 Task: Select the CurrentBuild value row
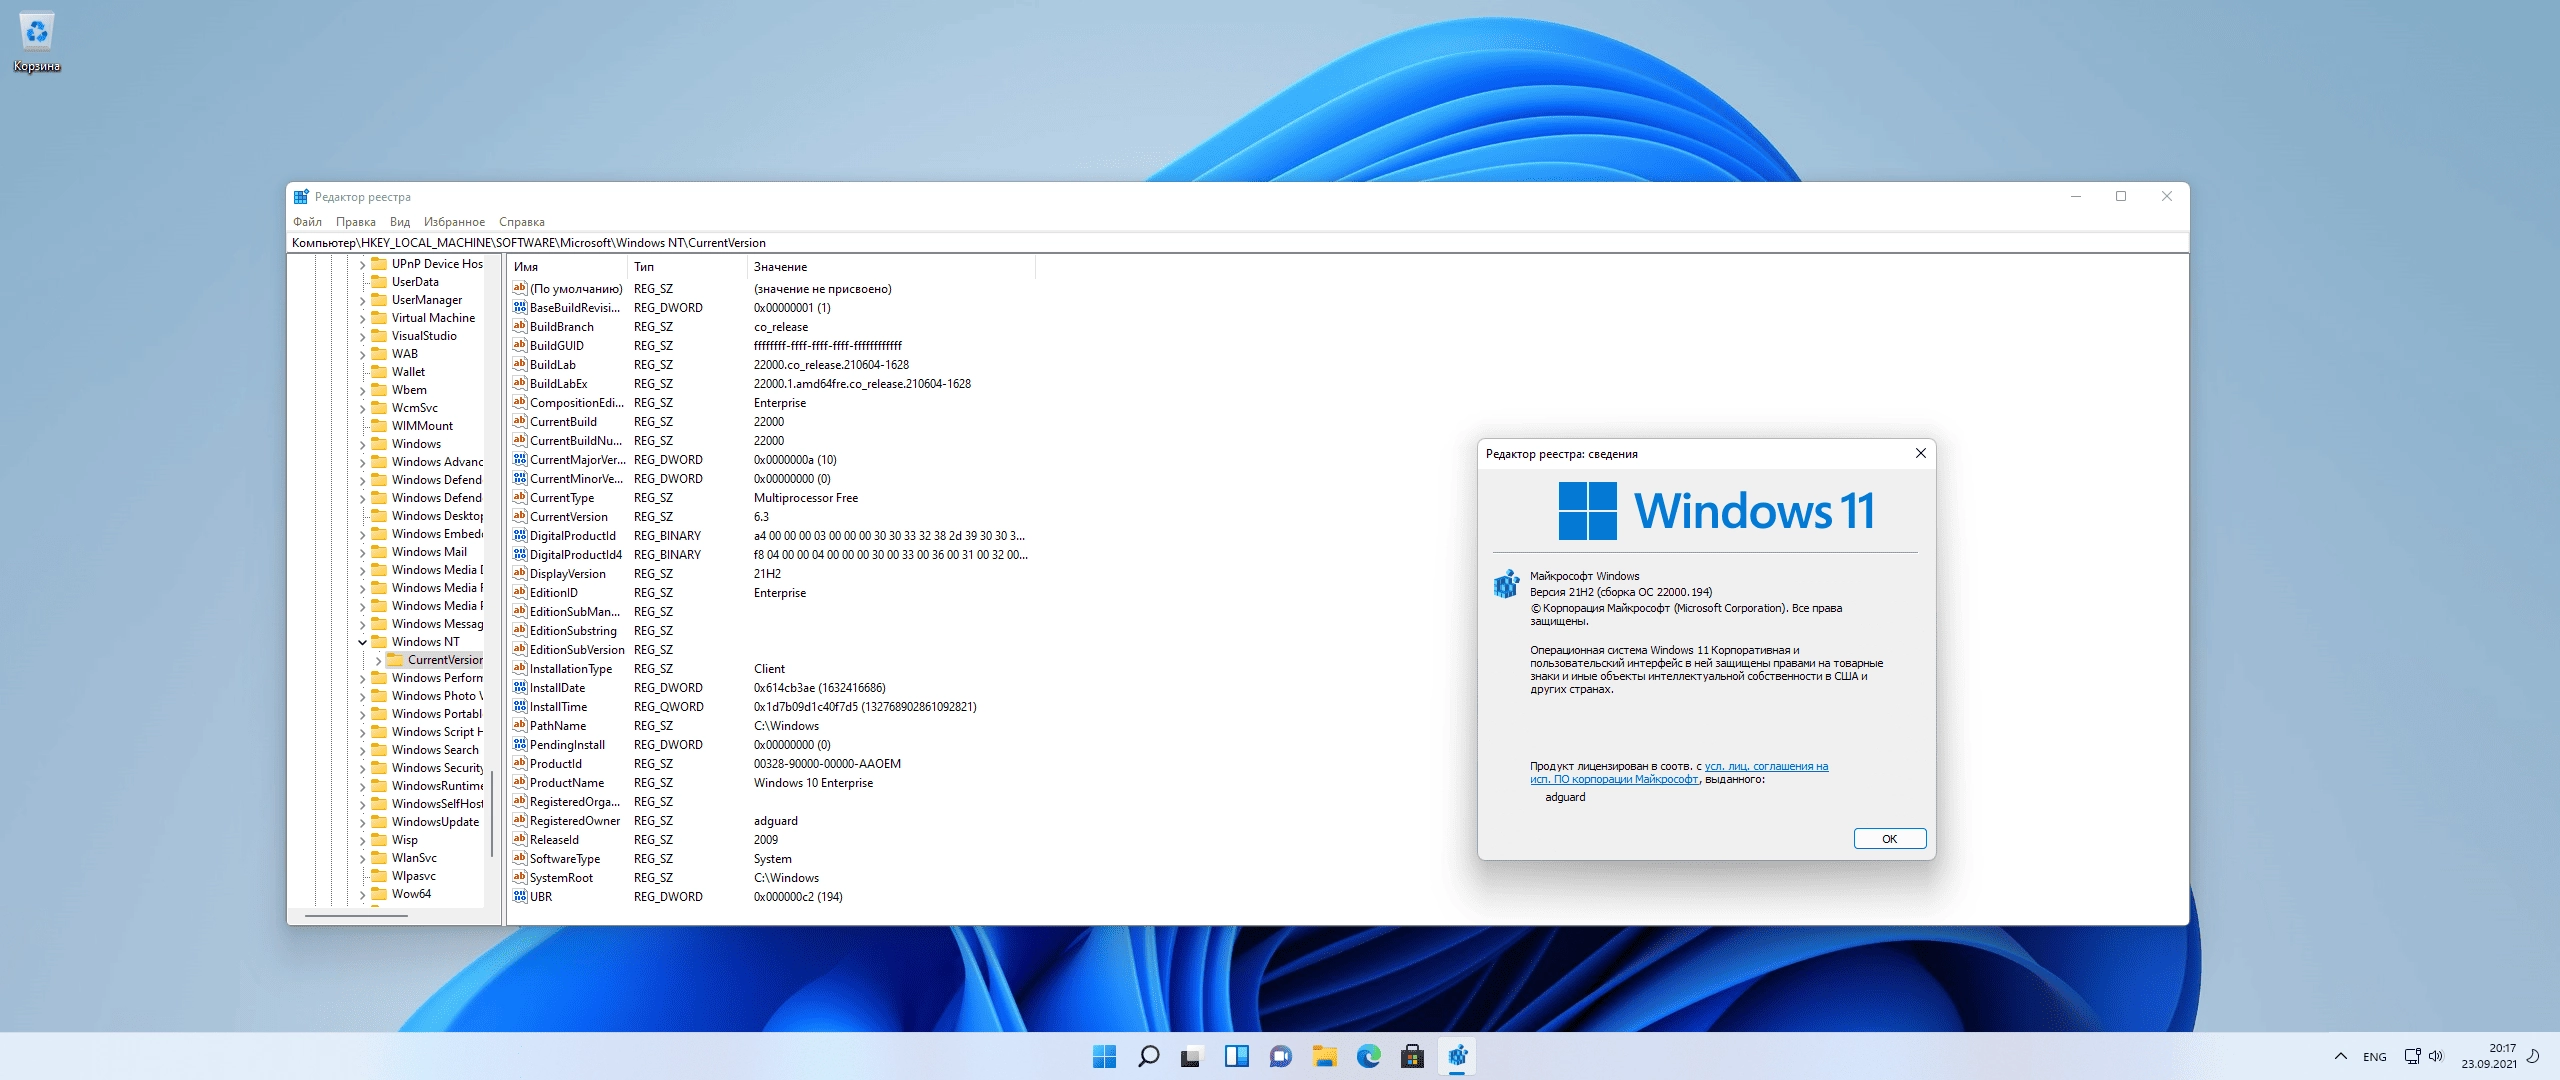pyautogui.click(x=771, y=422)
